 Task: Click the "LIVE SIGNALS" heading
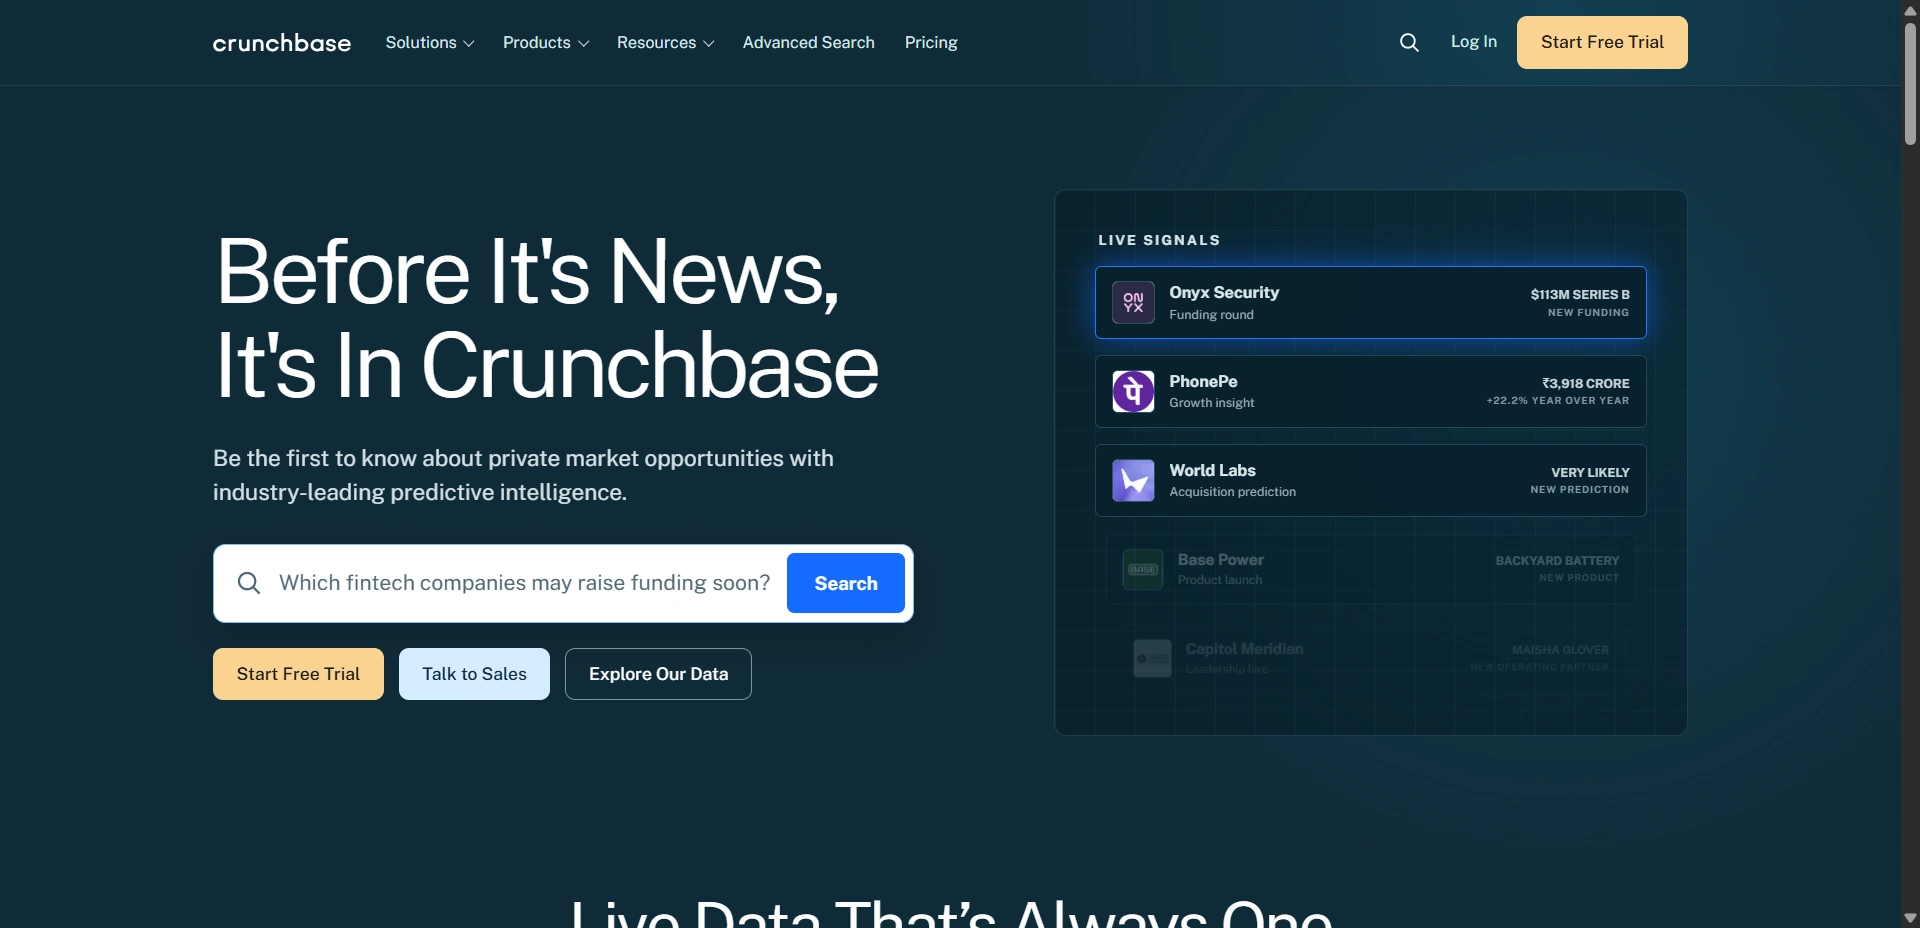click(1159, 240)
